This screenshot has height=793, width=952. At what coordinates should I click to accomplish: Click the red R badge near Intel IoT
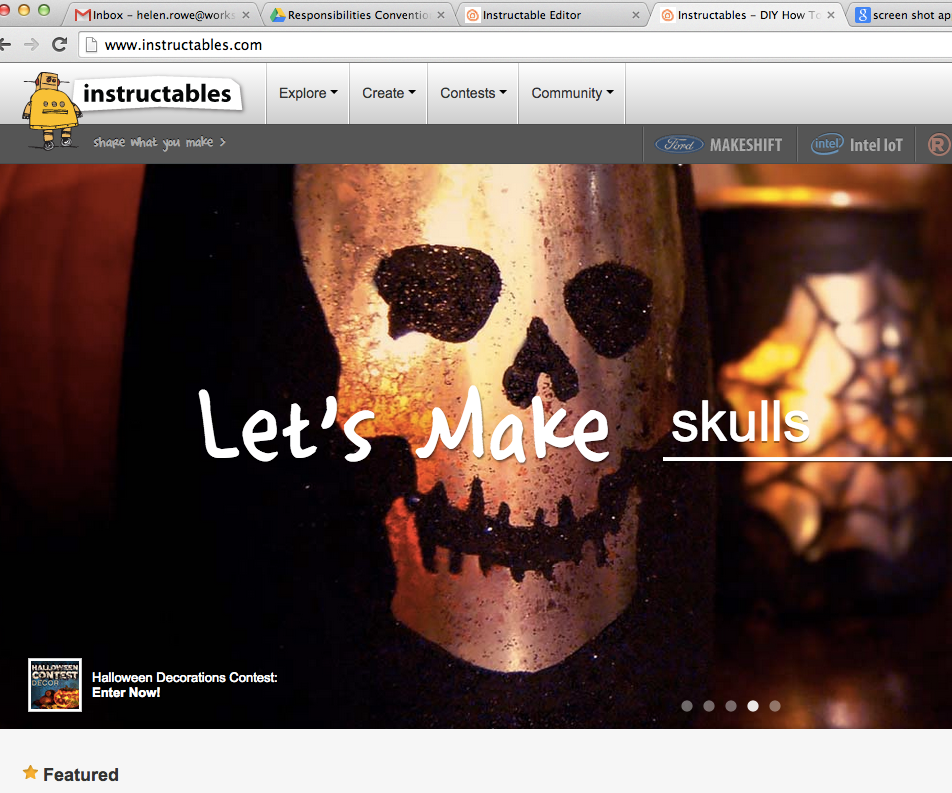pos(937,144)
